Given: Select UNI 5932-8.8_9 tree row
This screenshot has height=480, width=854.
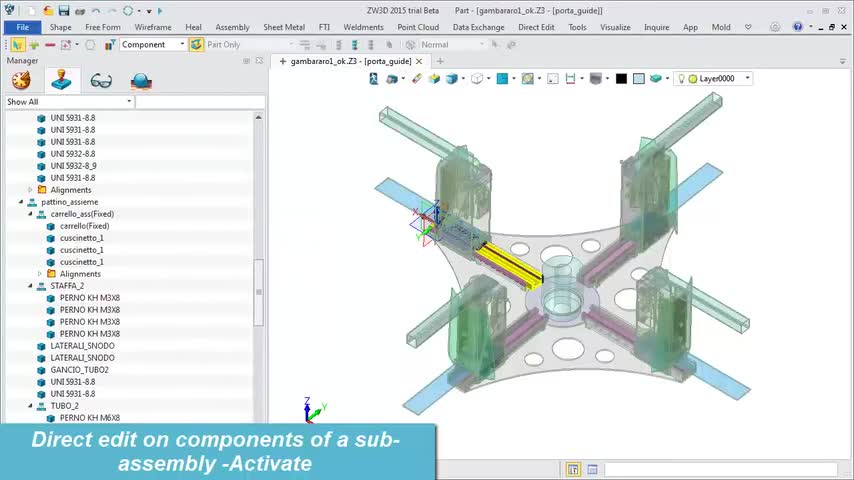Looking at the screenshot, I should click(74, 166).
